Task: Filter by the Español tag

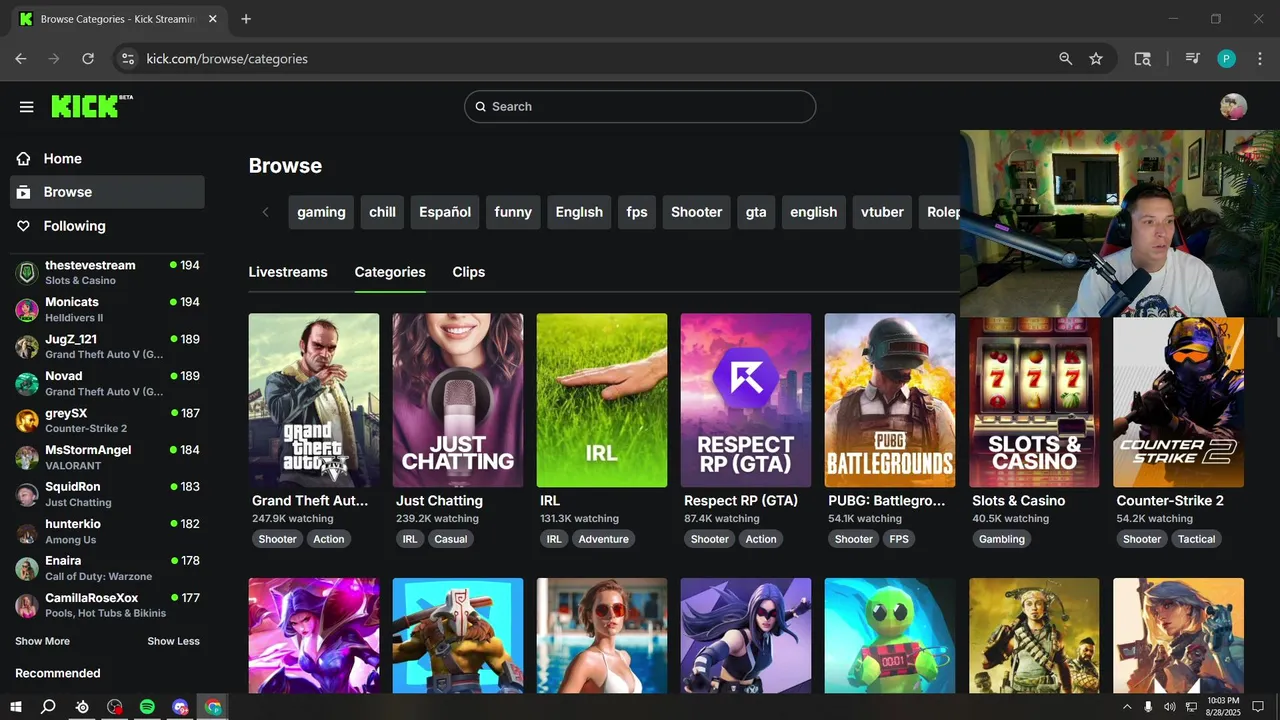Action: click(x=445, y=212)
